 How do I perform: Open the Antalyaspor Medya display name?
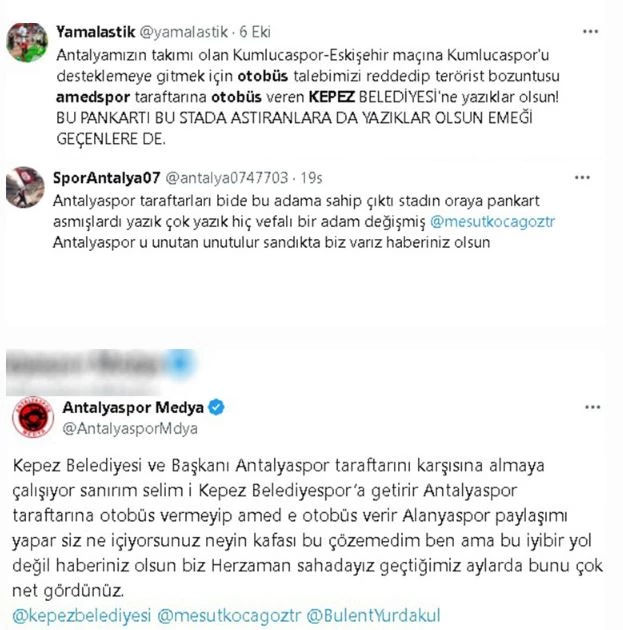click(x=133, y=407)
